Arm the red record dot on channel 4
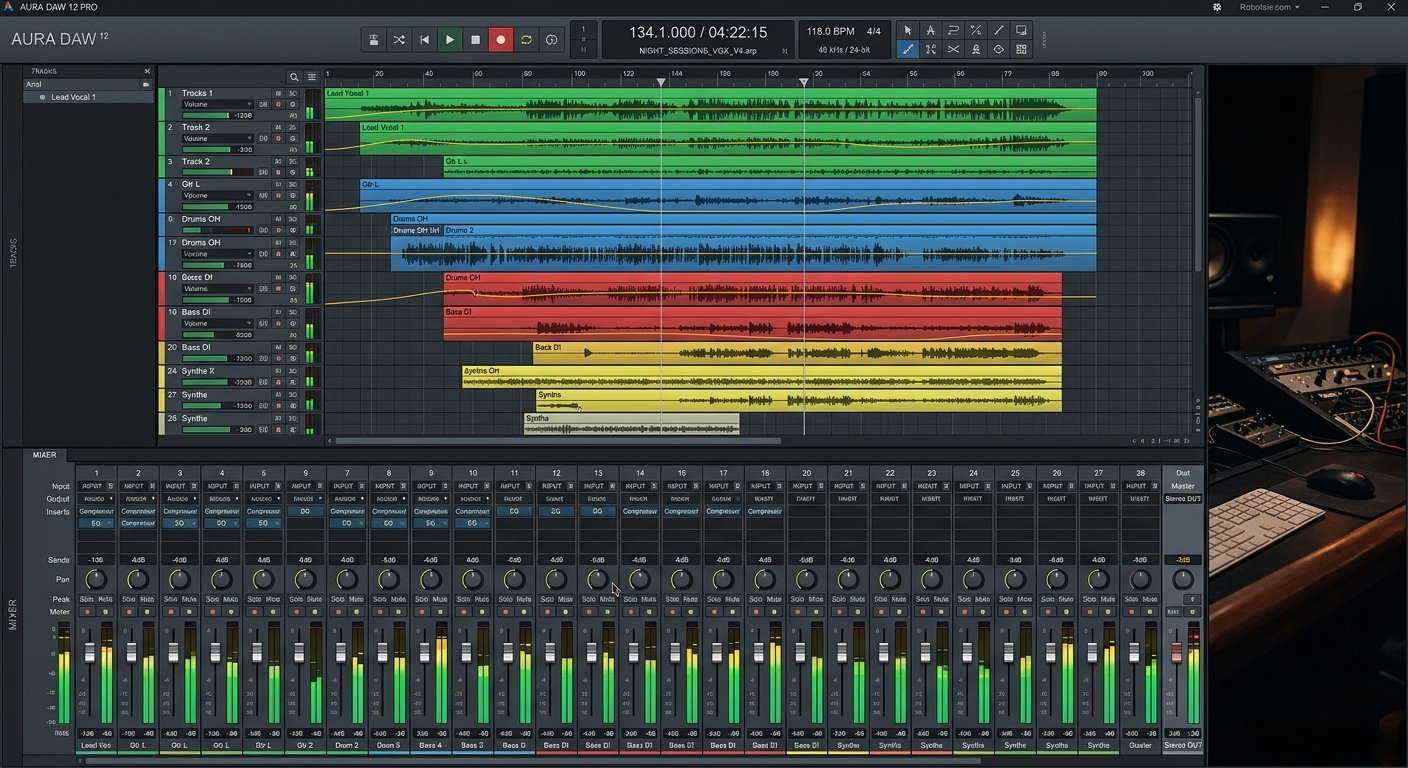1408x768 pixels. click(212, 611)
